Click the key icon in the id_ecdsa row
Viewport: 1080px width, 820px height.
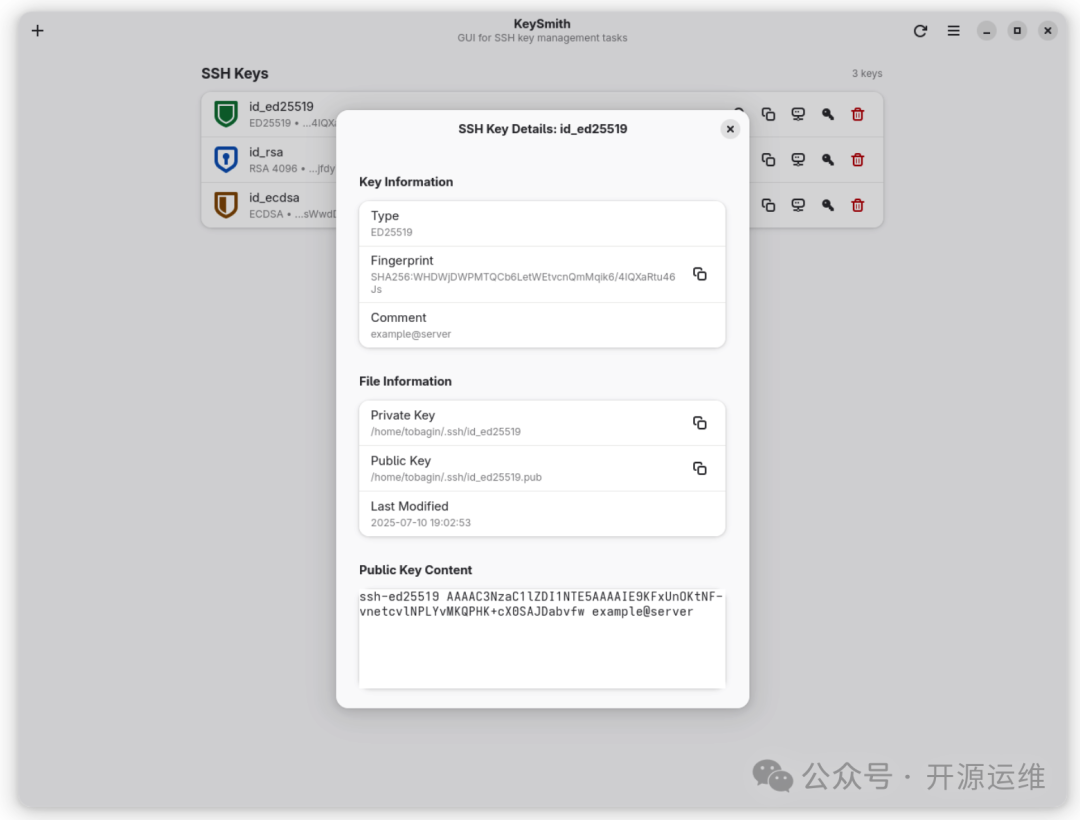(x=828, y=205)
